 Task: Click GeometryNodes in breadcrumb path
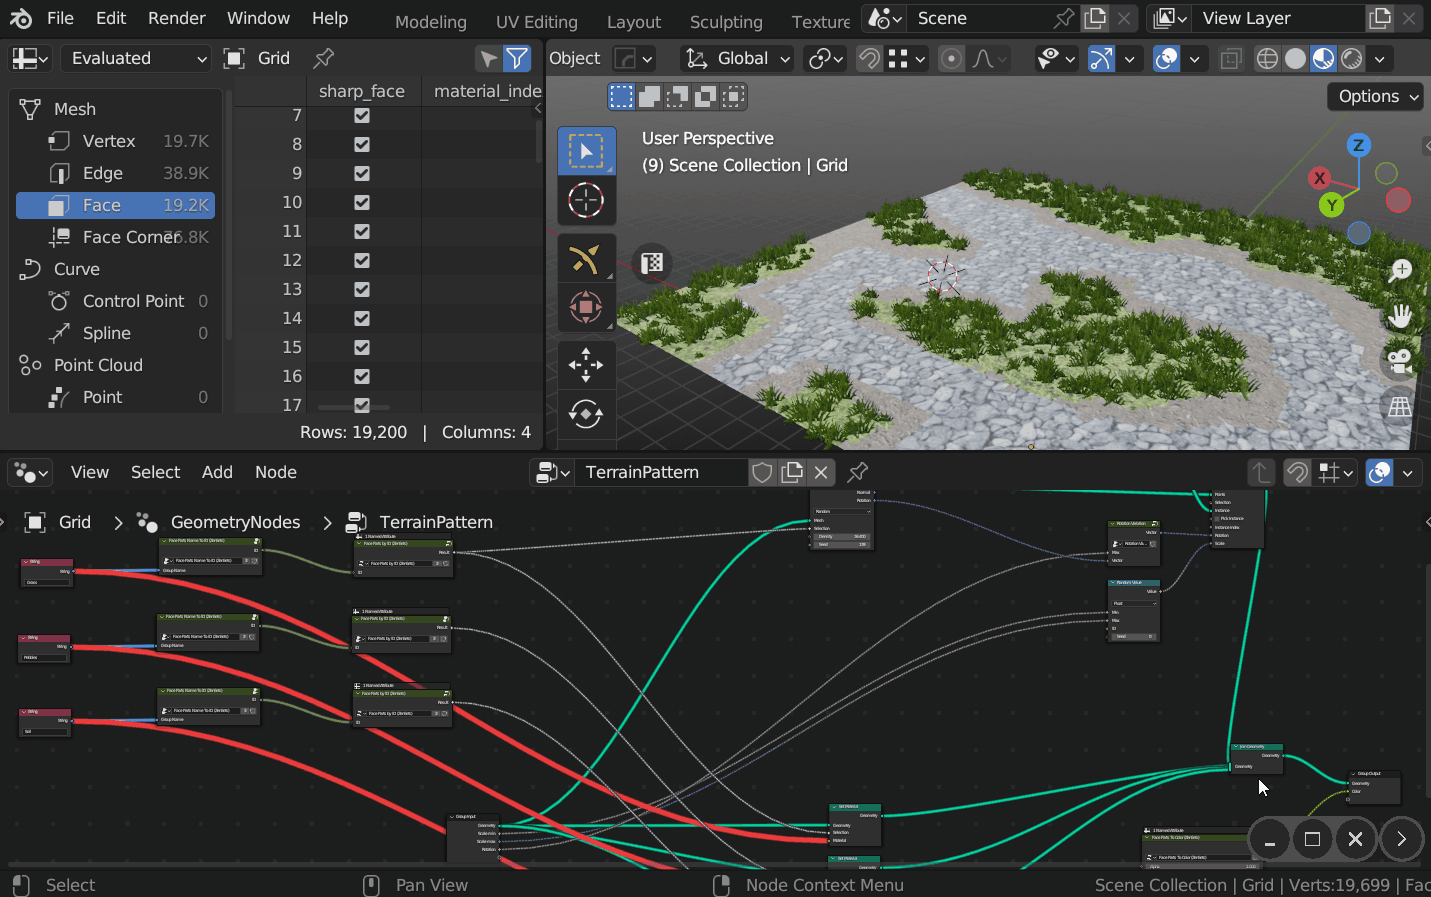pyautogui.click(x=235, y=522)
